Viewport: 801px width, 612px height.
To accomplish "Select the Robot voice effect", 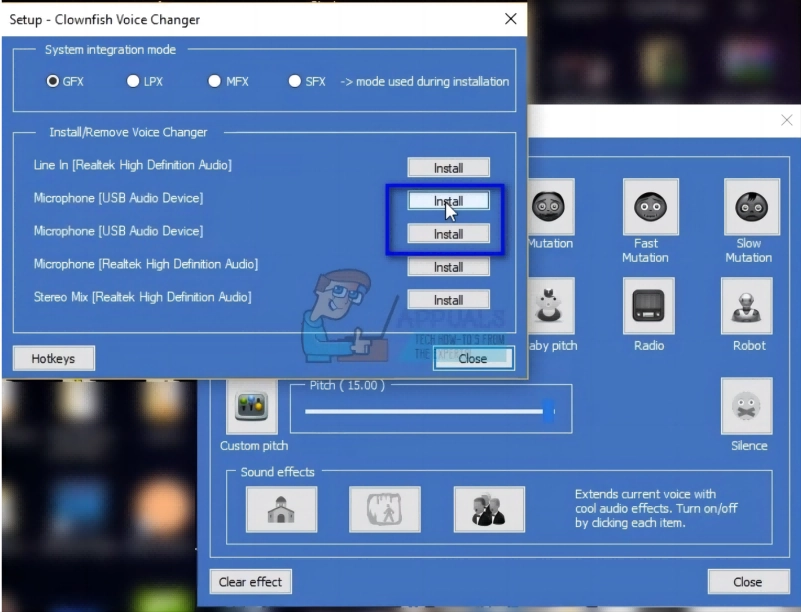I will pyautogui.click(x=746, y=305).
